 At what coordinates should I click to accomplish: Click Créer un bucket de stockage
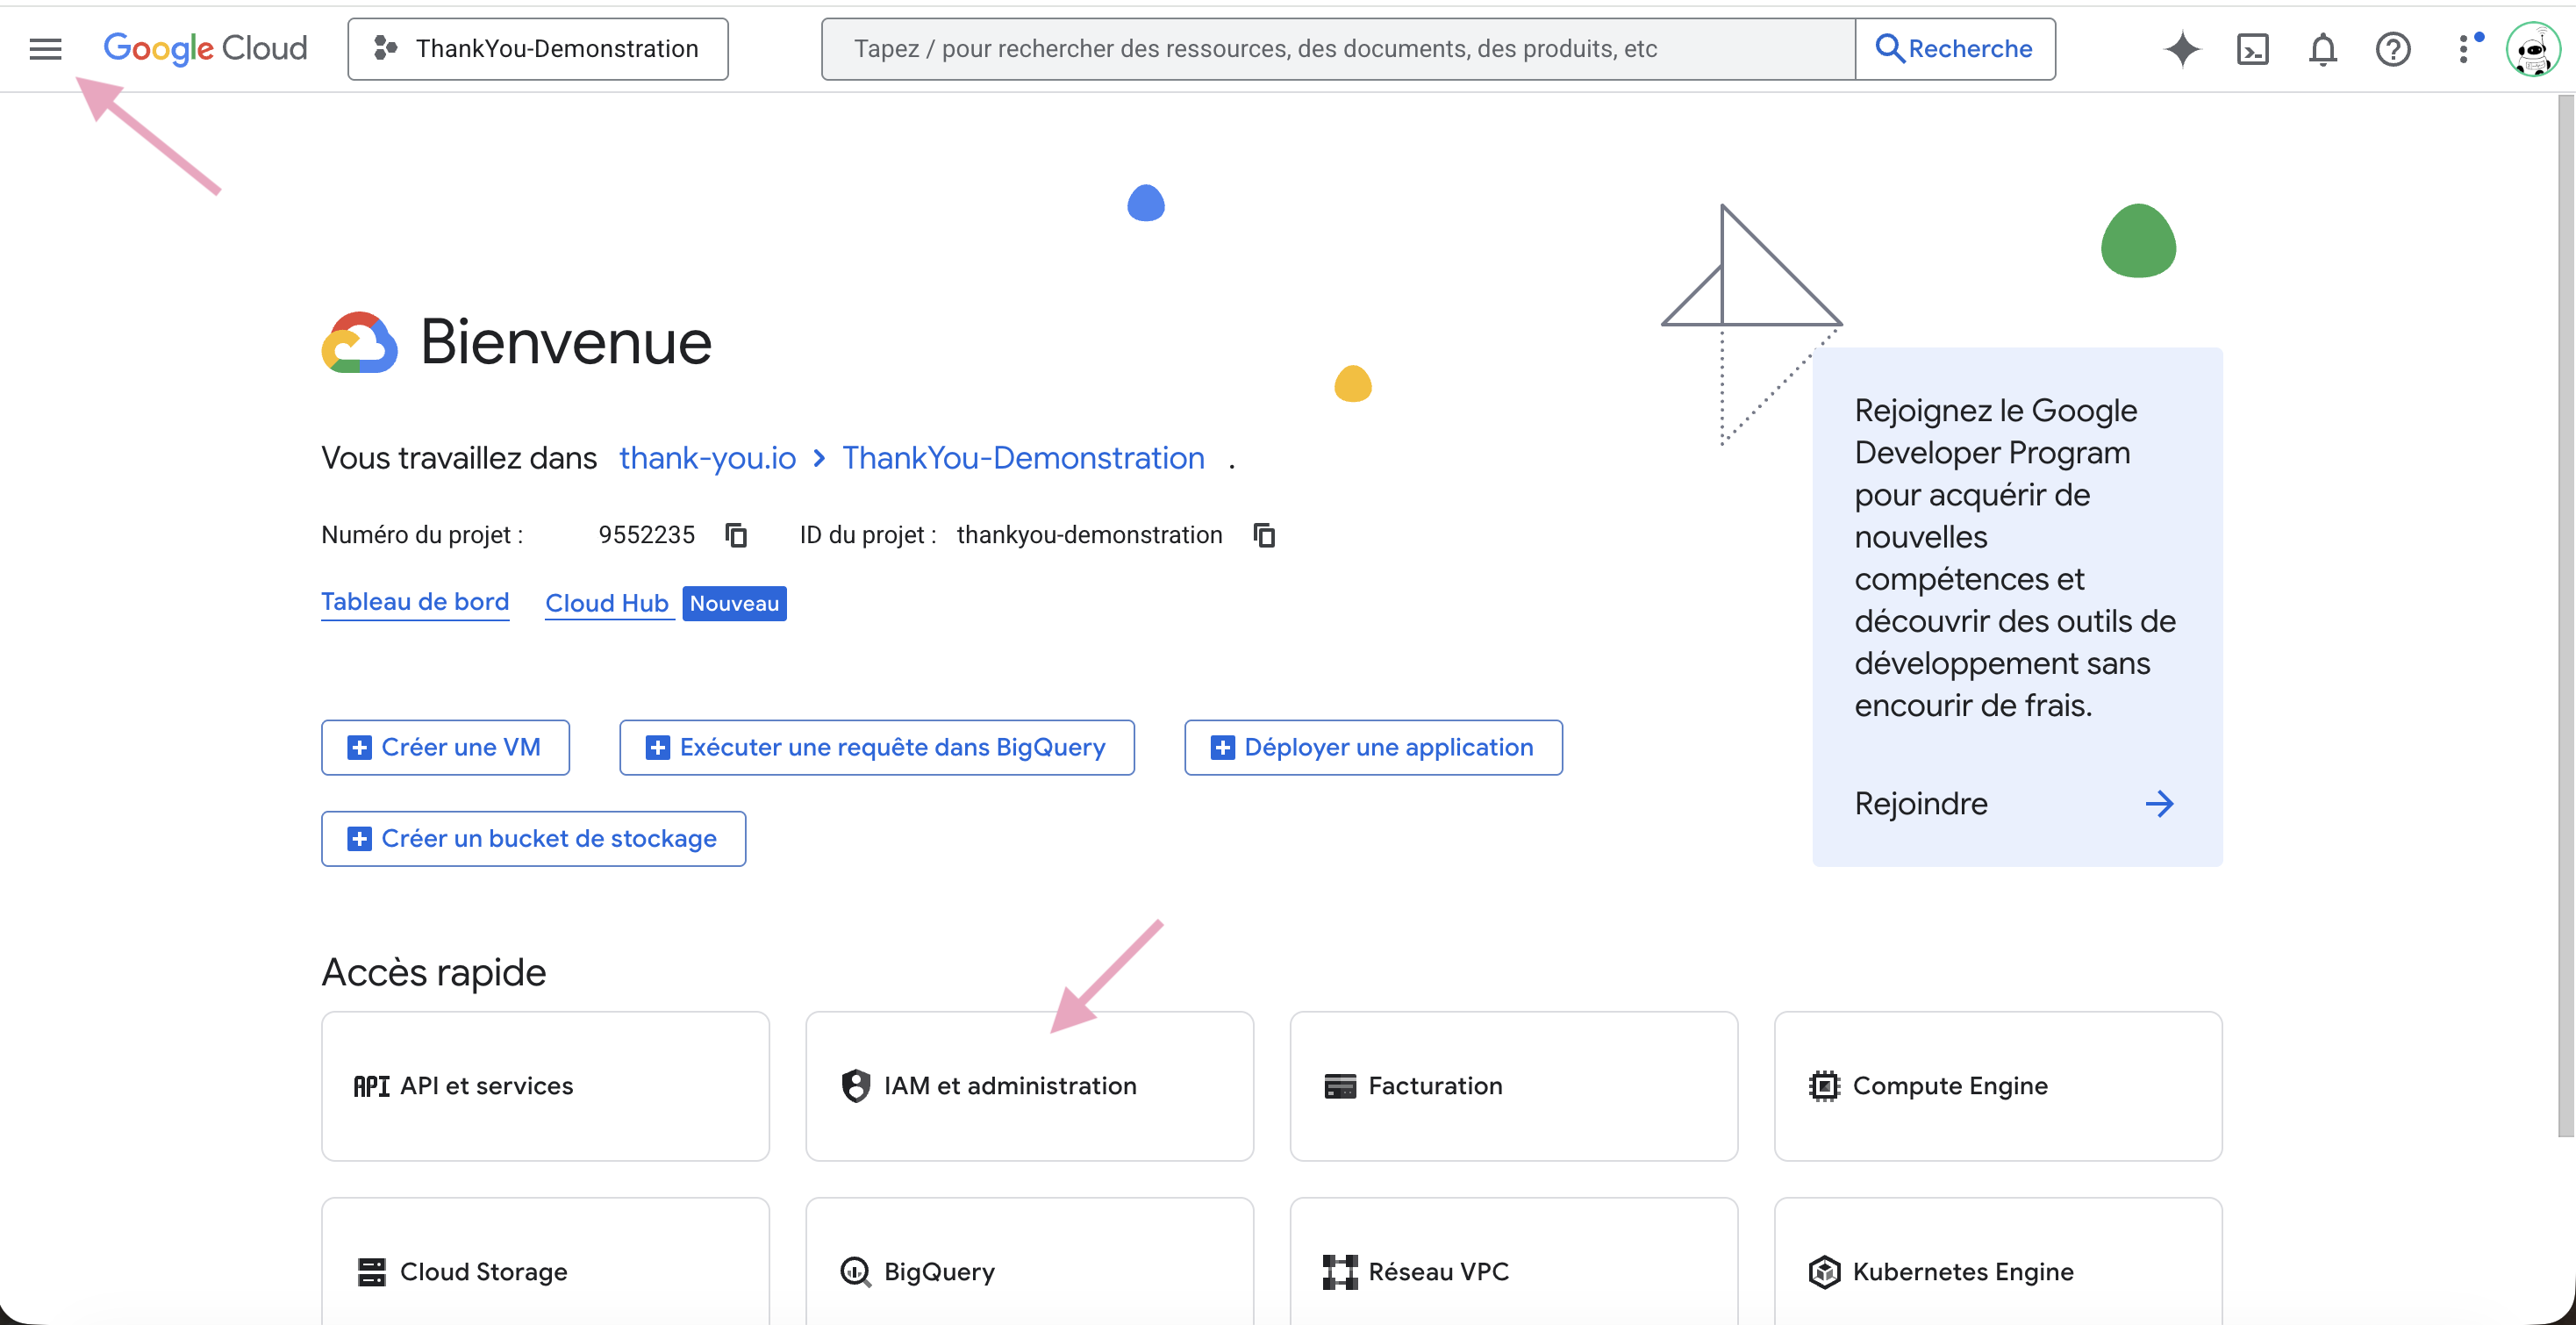533,838
